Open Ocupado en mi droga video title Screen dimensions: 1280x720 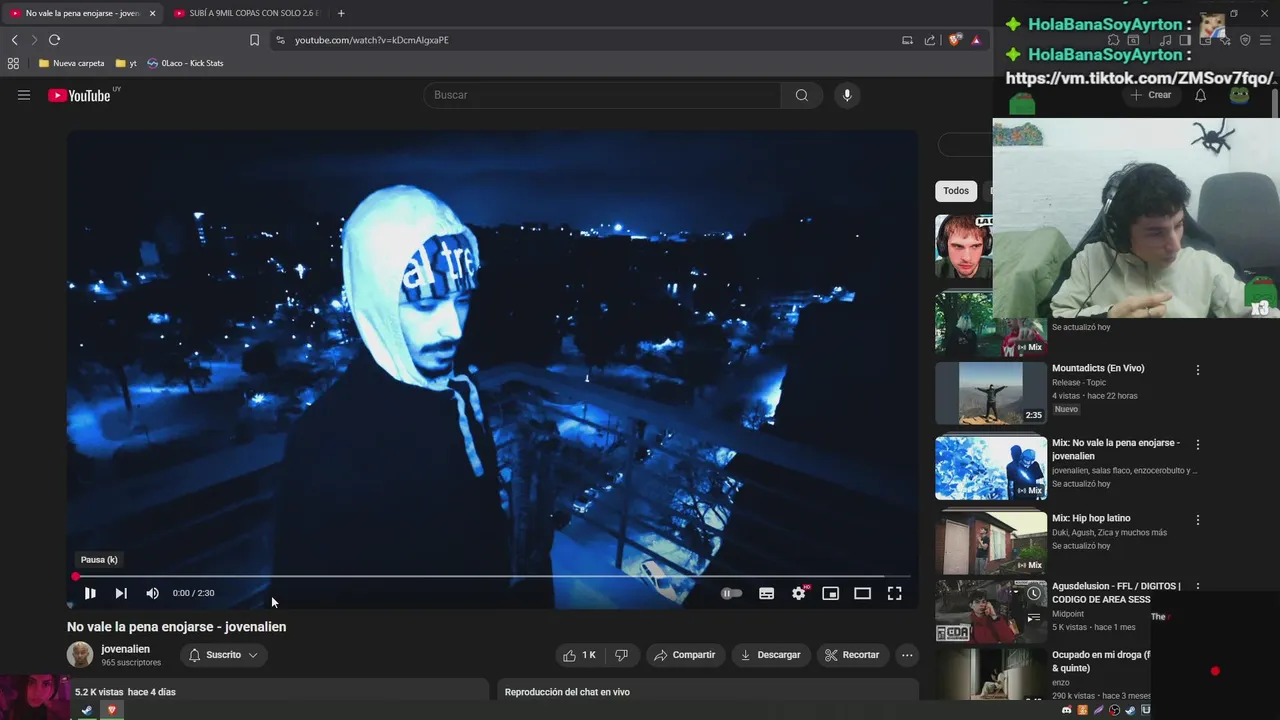(x=1101, y=661)
